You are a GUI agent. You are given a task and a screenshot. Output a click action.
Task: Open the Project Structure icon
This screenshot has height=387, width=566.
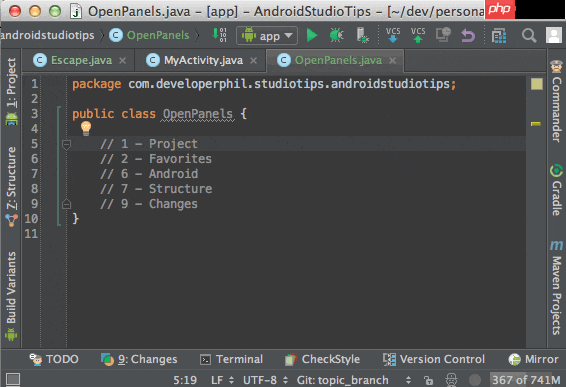click(499, 36)
